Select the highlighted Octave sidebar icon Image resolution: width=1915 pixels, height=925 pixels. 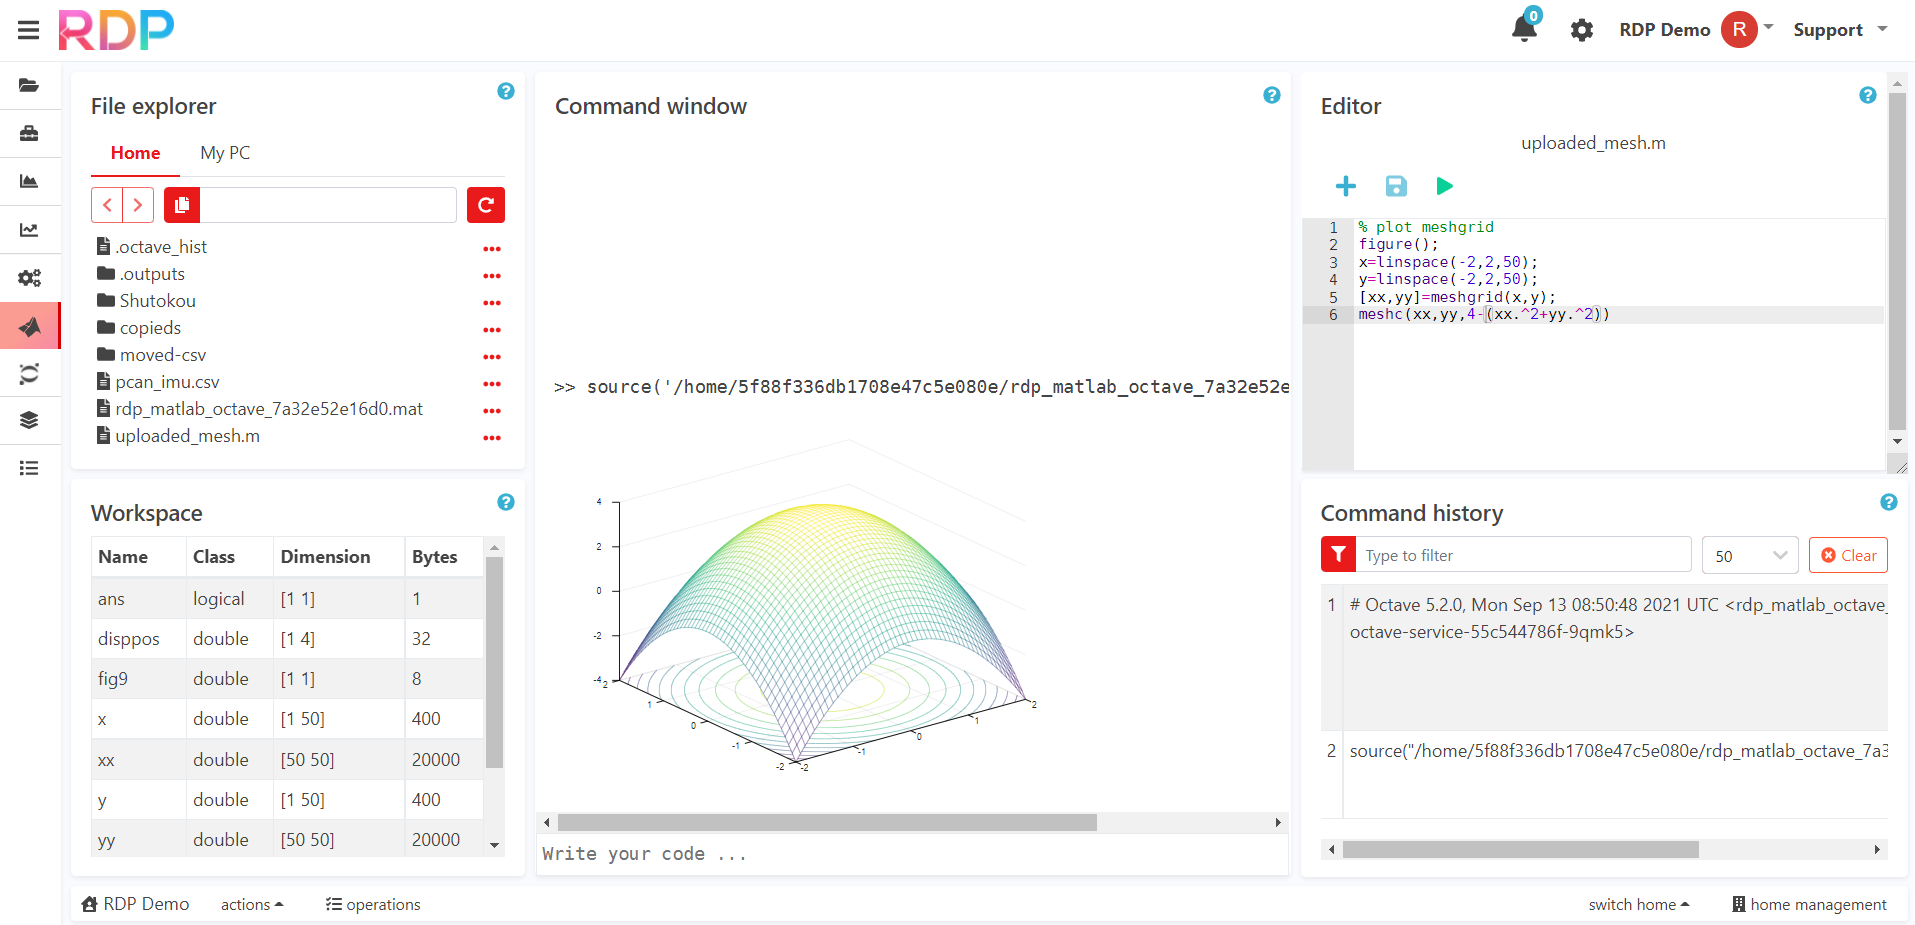coord(30,326)
